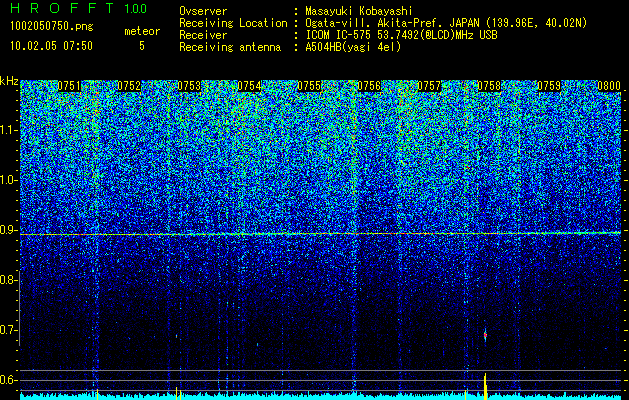Click the Receiving Location line with Ogata-vill. Akita-Pref.
This screenshot has height=400, width=629.
click(383, 23)
